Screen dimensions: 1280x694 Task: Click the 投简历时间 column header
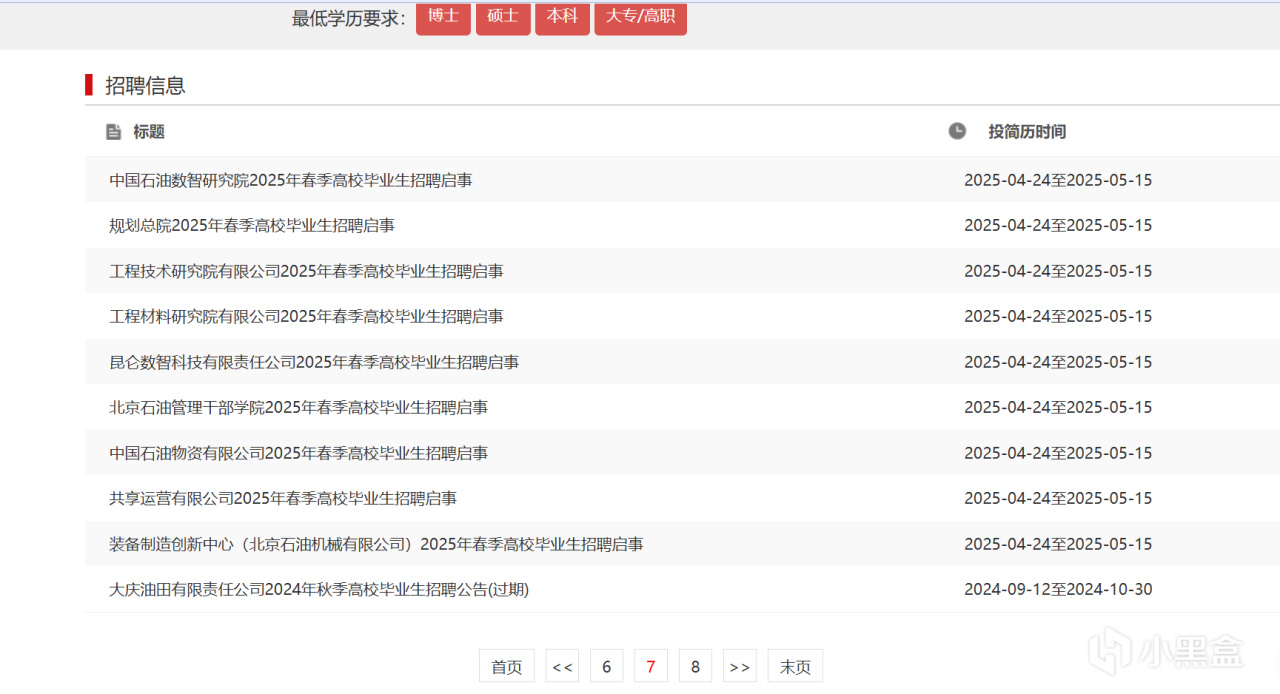pos(1027,132)
